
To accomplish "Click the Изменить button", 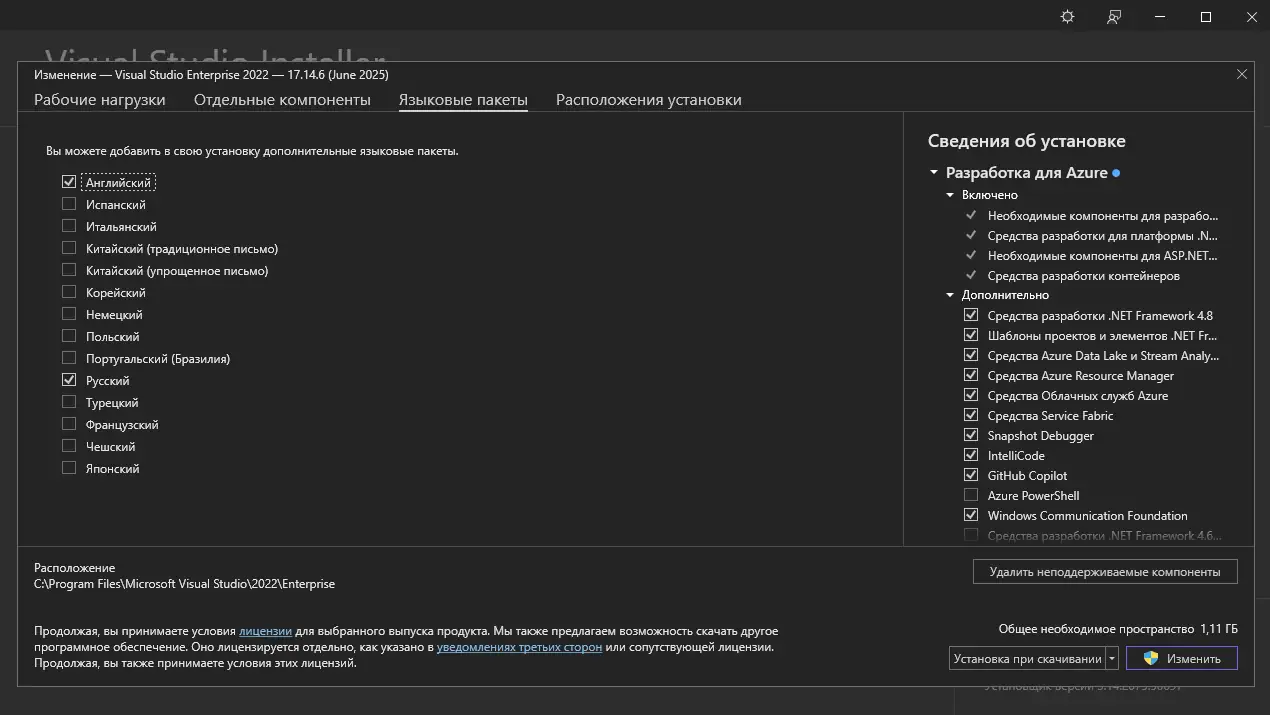I will coord(1181,659).
